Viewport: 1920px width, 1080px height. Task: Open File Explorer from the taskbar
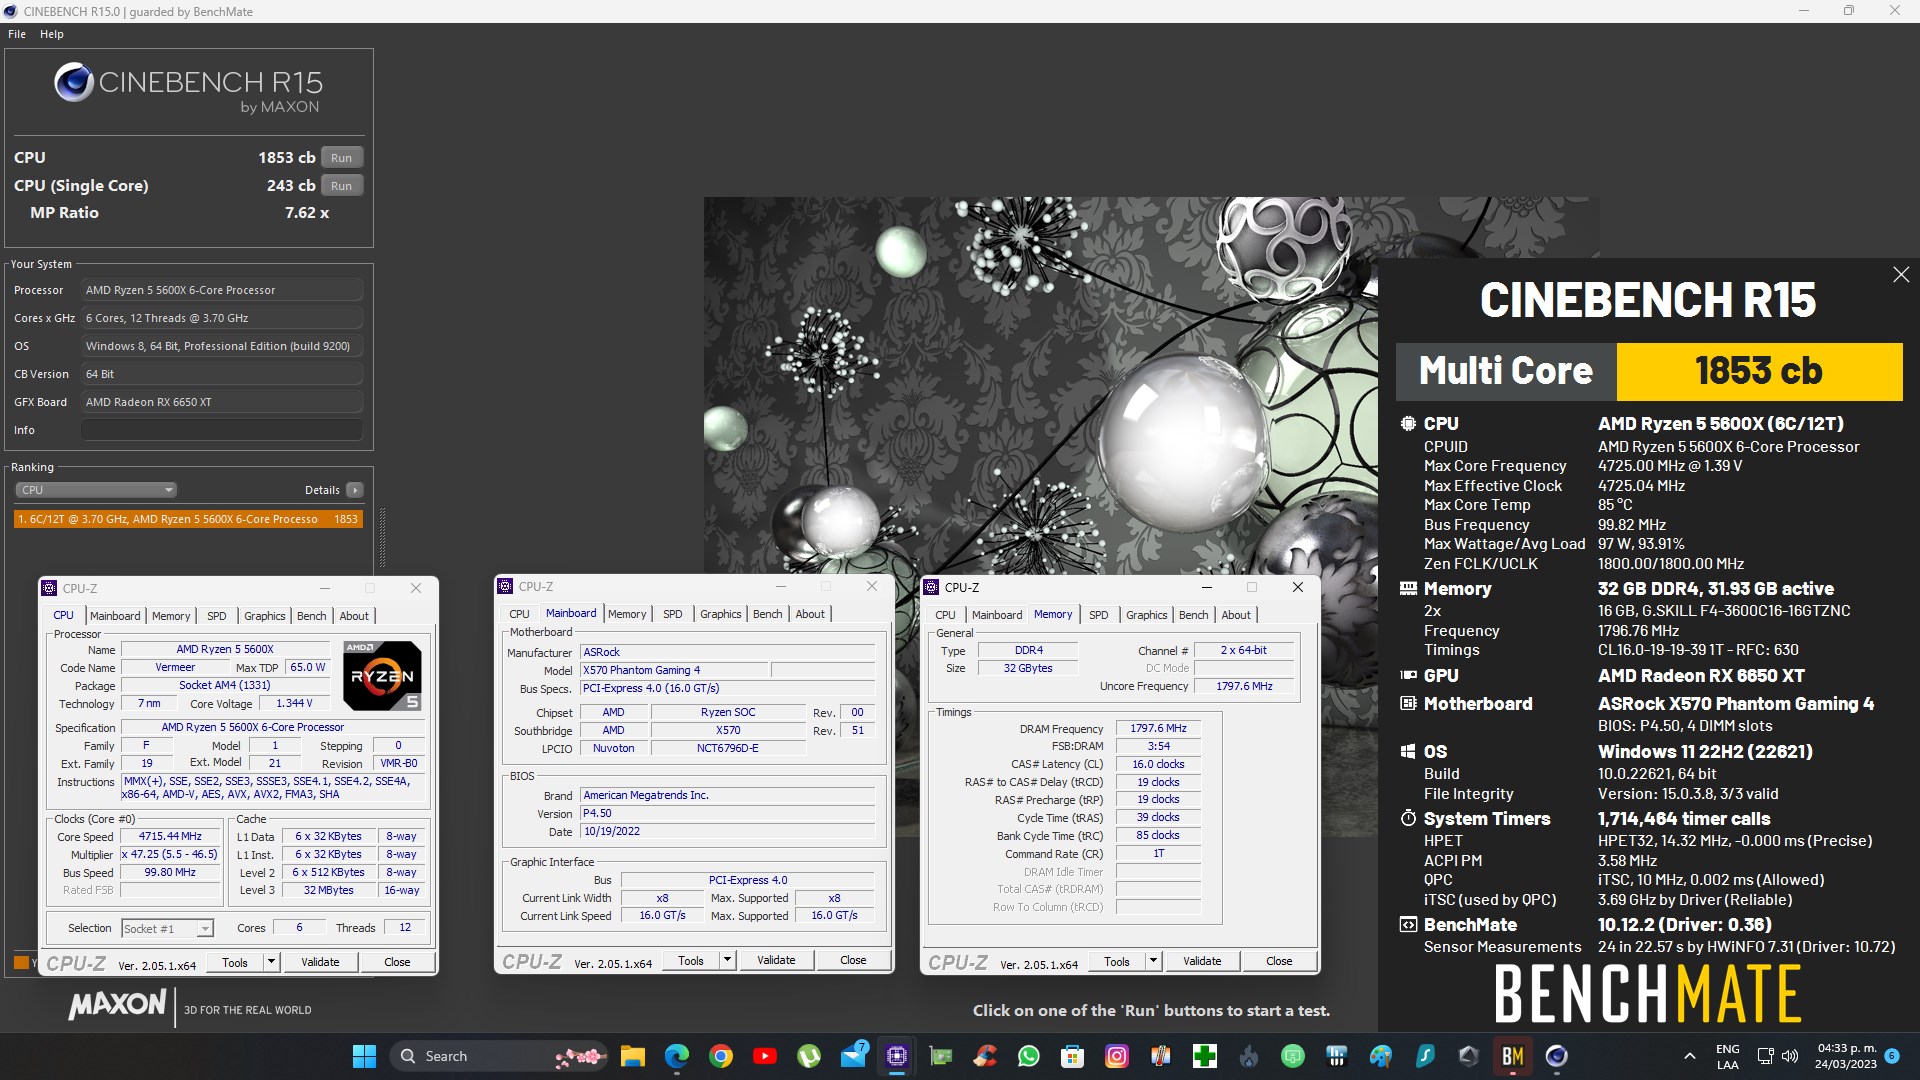(632, 1056)
